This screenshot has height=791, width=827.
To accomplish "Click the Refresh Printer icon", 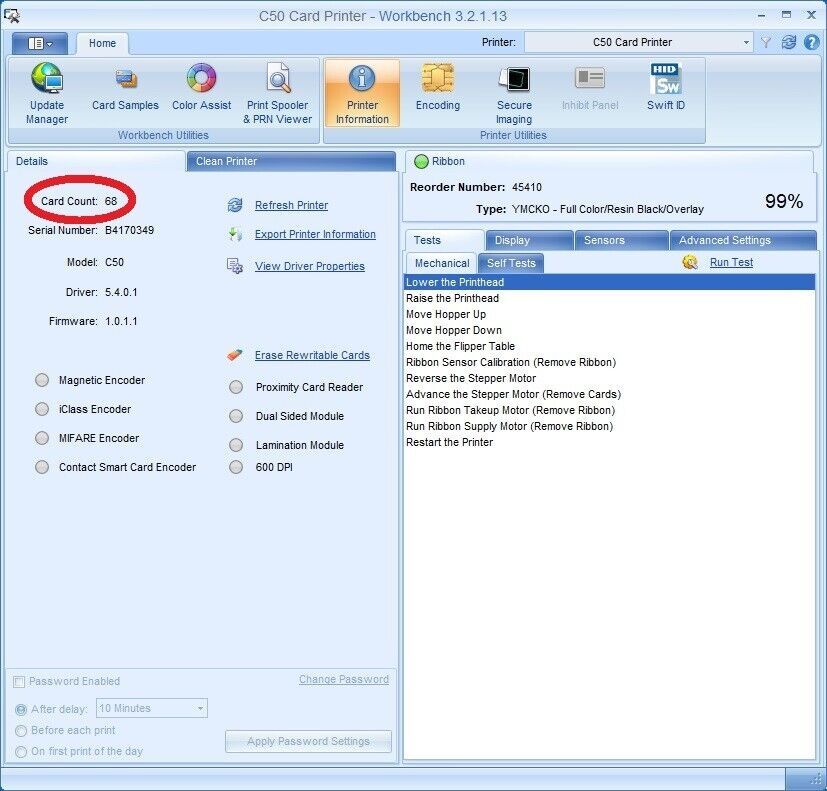I will 235,205.
